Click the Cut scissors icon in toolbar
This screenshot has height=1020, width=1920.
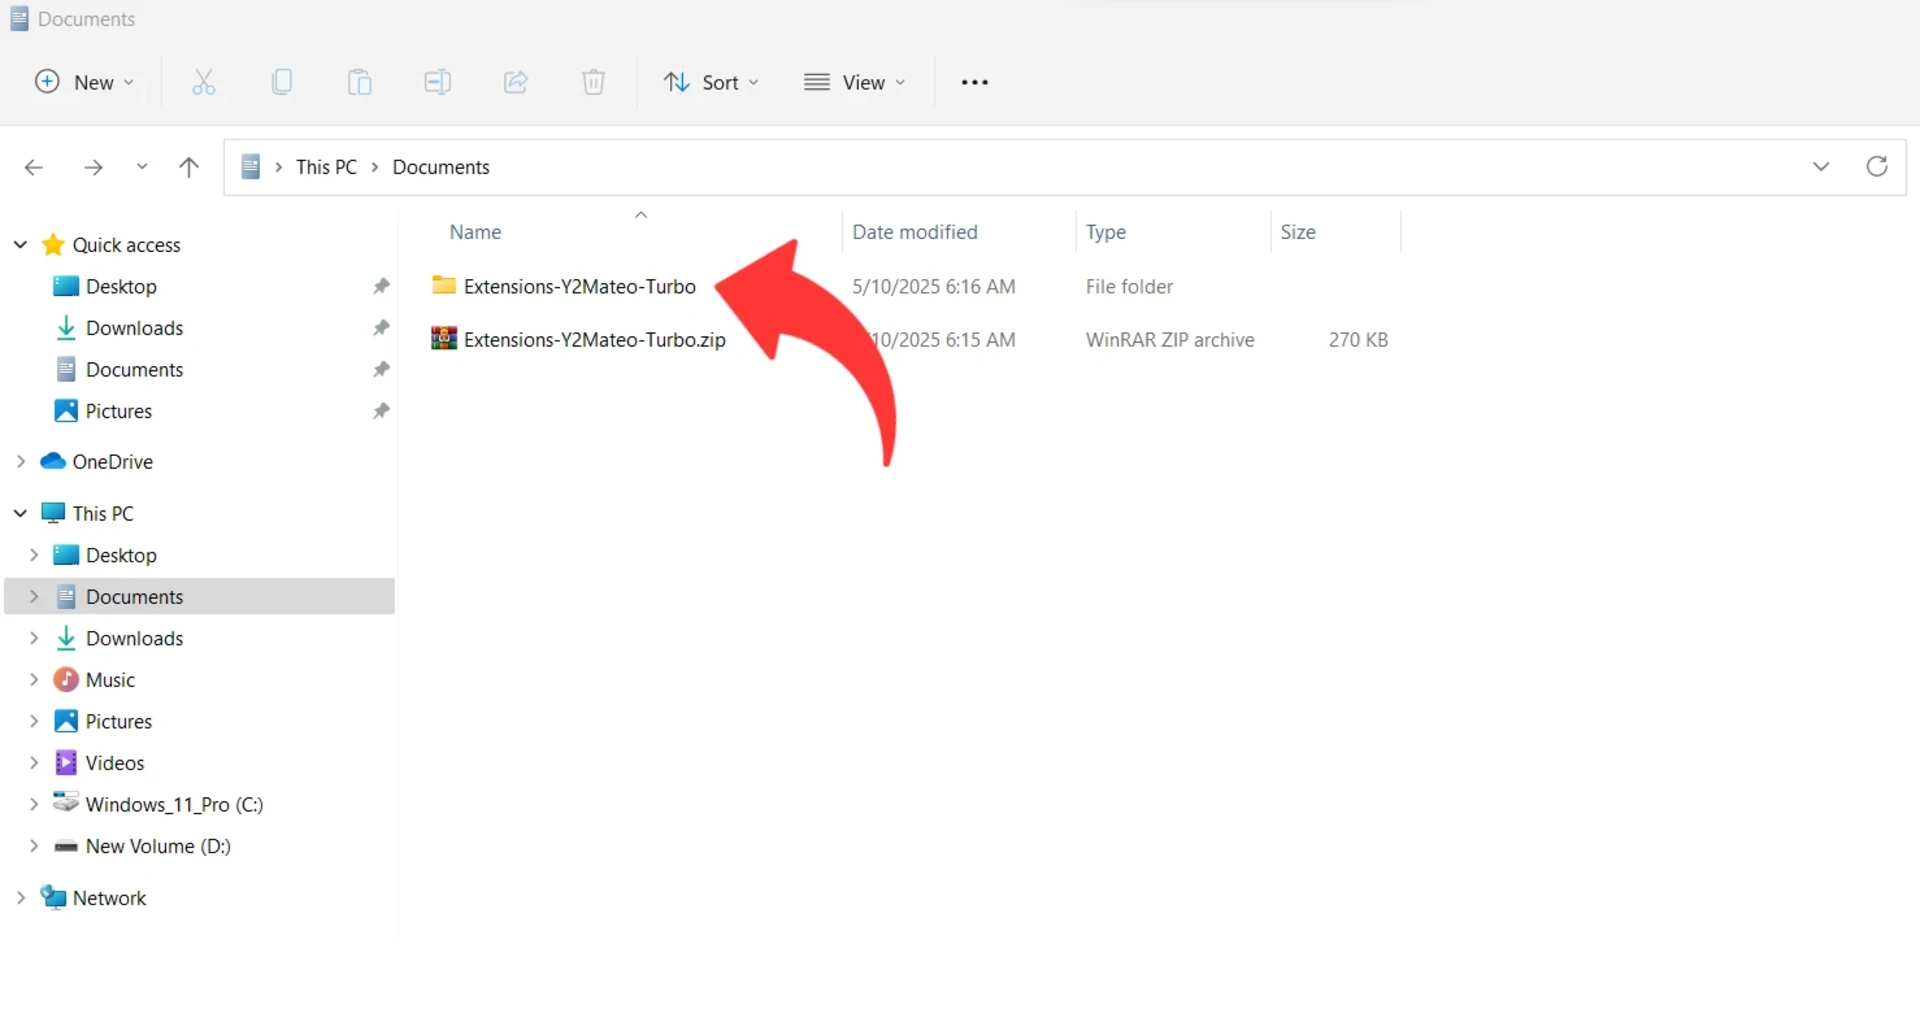[x=203, y=82]
